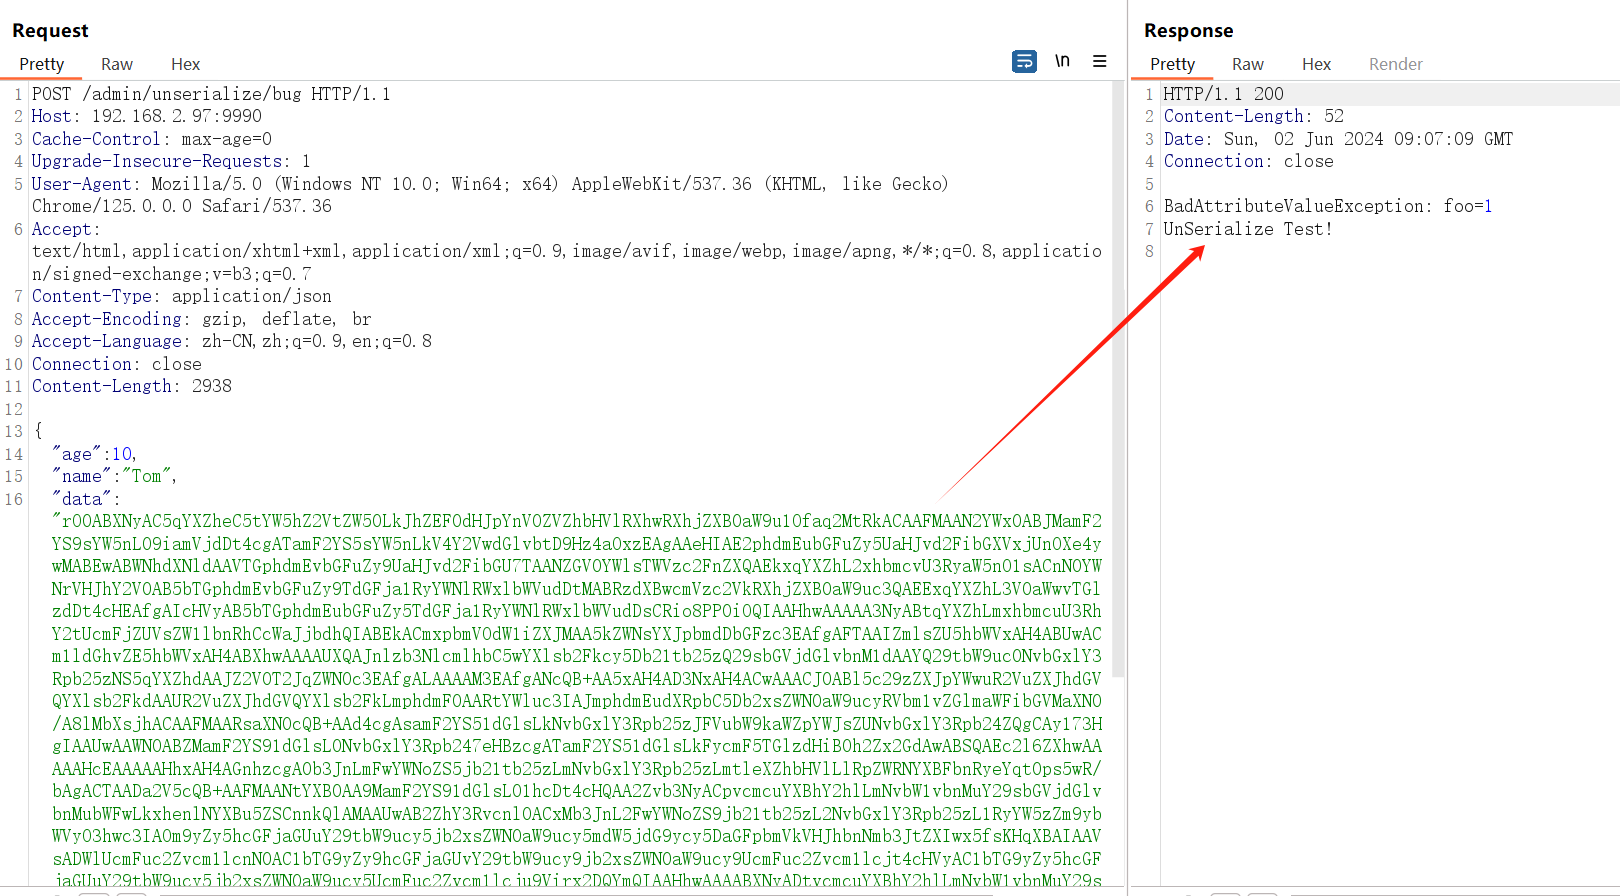
Task: Click the response Date header line
Action: tap(1338, 139)
